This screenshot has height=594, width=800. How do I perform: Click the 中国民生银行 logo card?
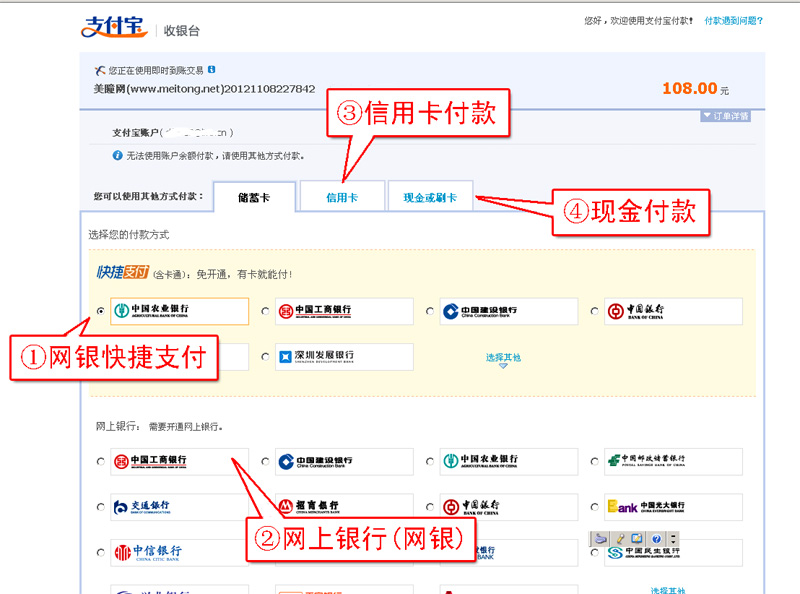[x=673, y=553]
